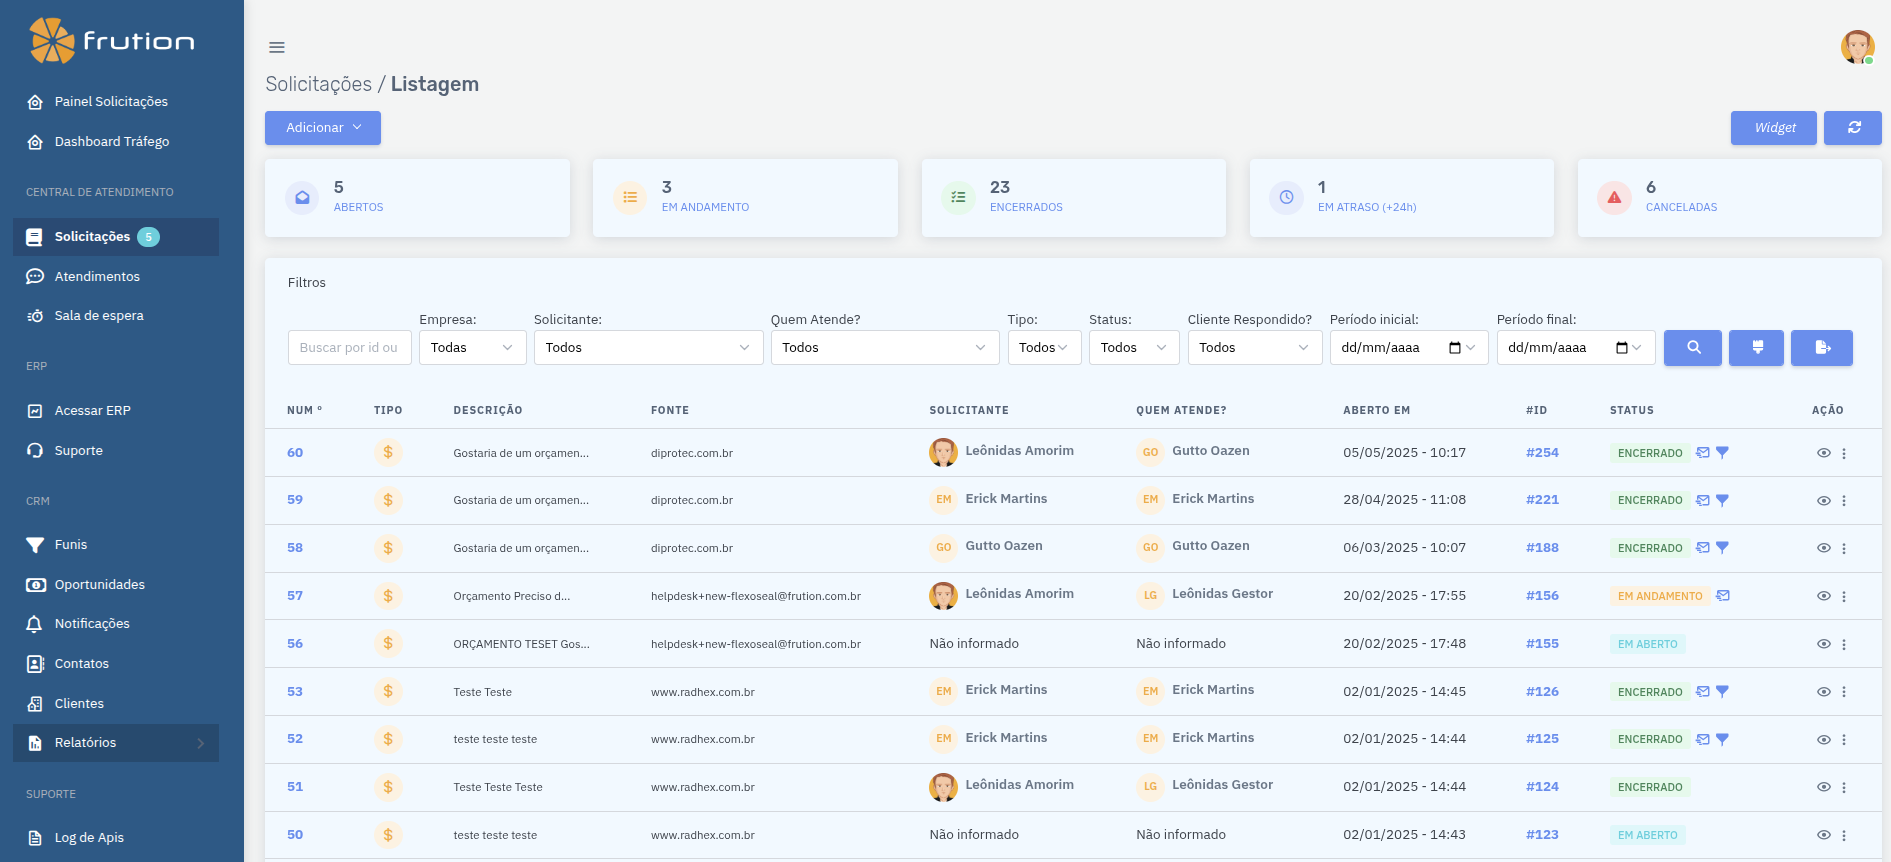
Task: Click the magnifier search button in filters
Action: click(1692, 348)
